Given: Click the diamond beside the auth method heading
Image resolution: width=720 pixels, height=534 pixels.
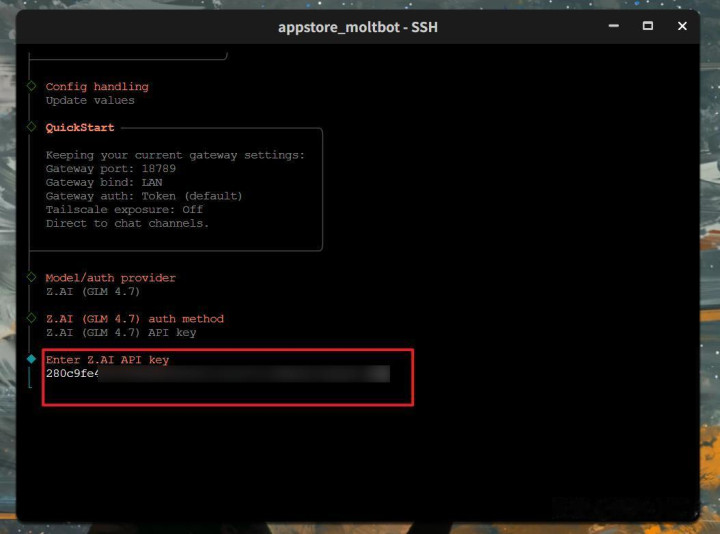Looking at the screenshot, I should pyautogui.click(x=31, y=318).
